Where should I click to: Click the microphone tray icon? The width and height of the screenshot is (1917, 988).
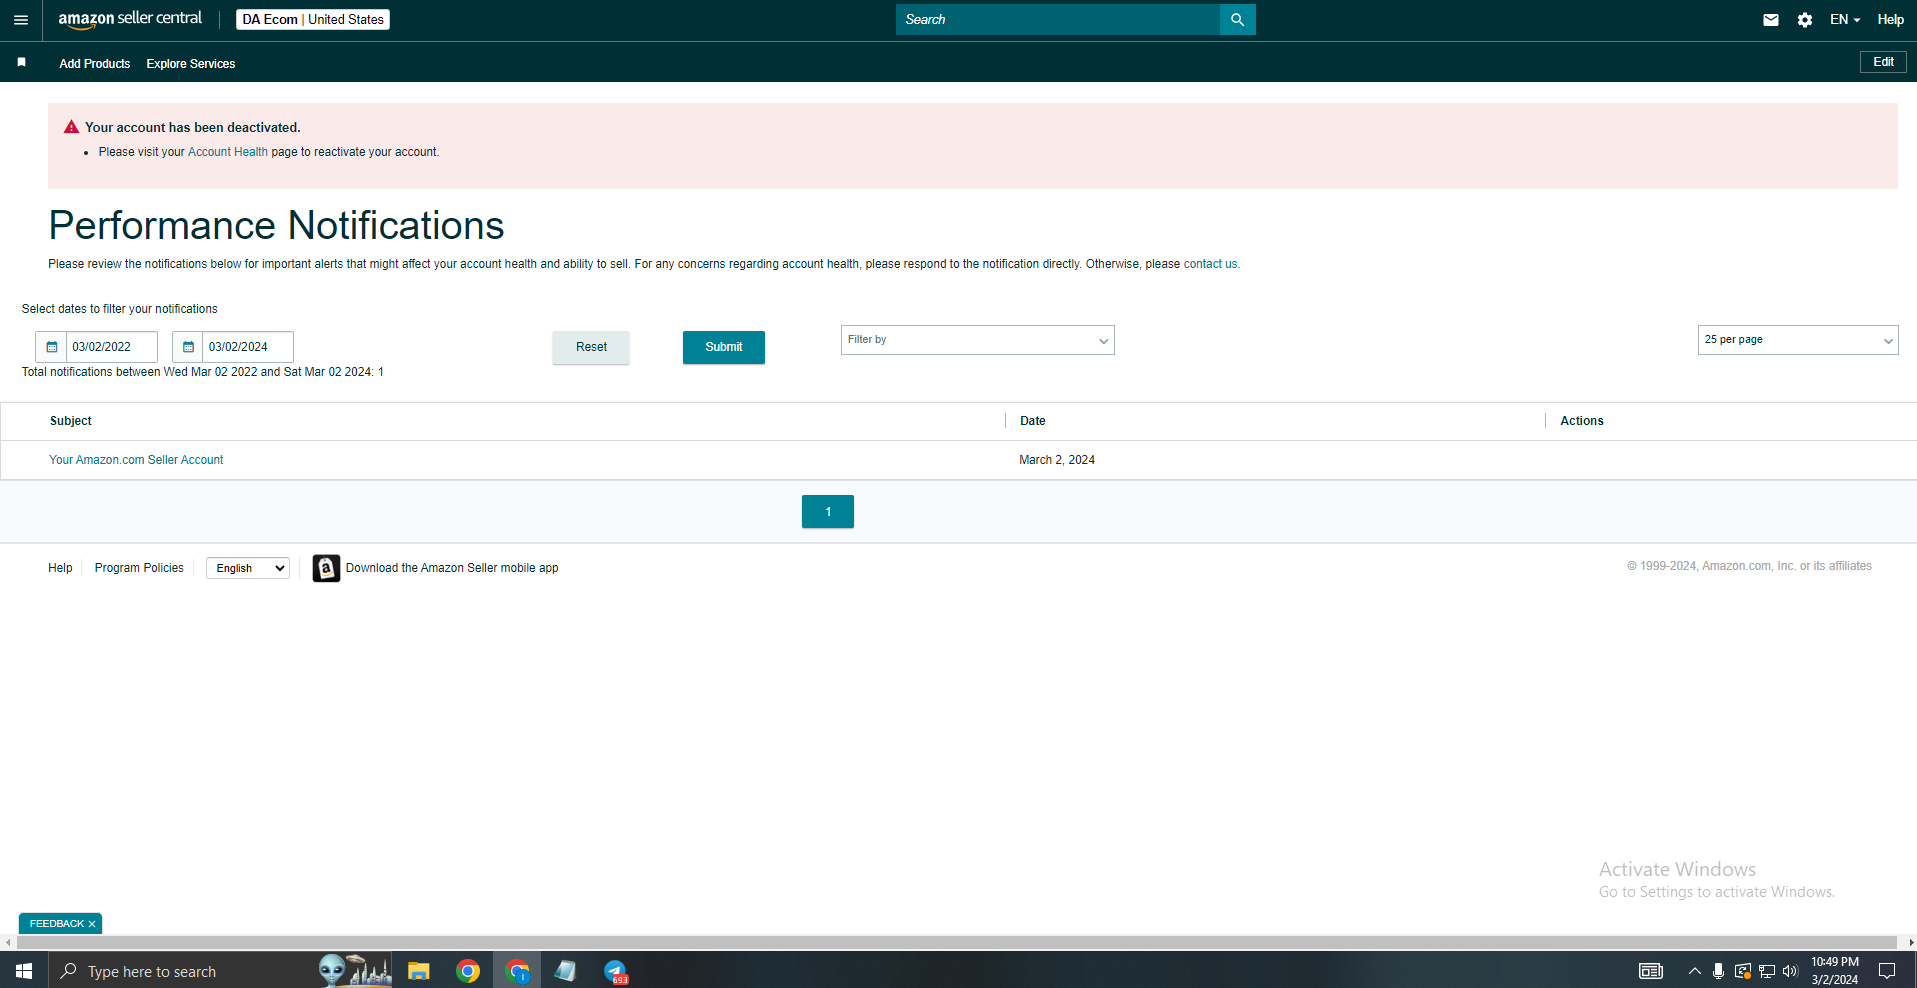click(1718, 971)
